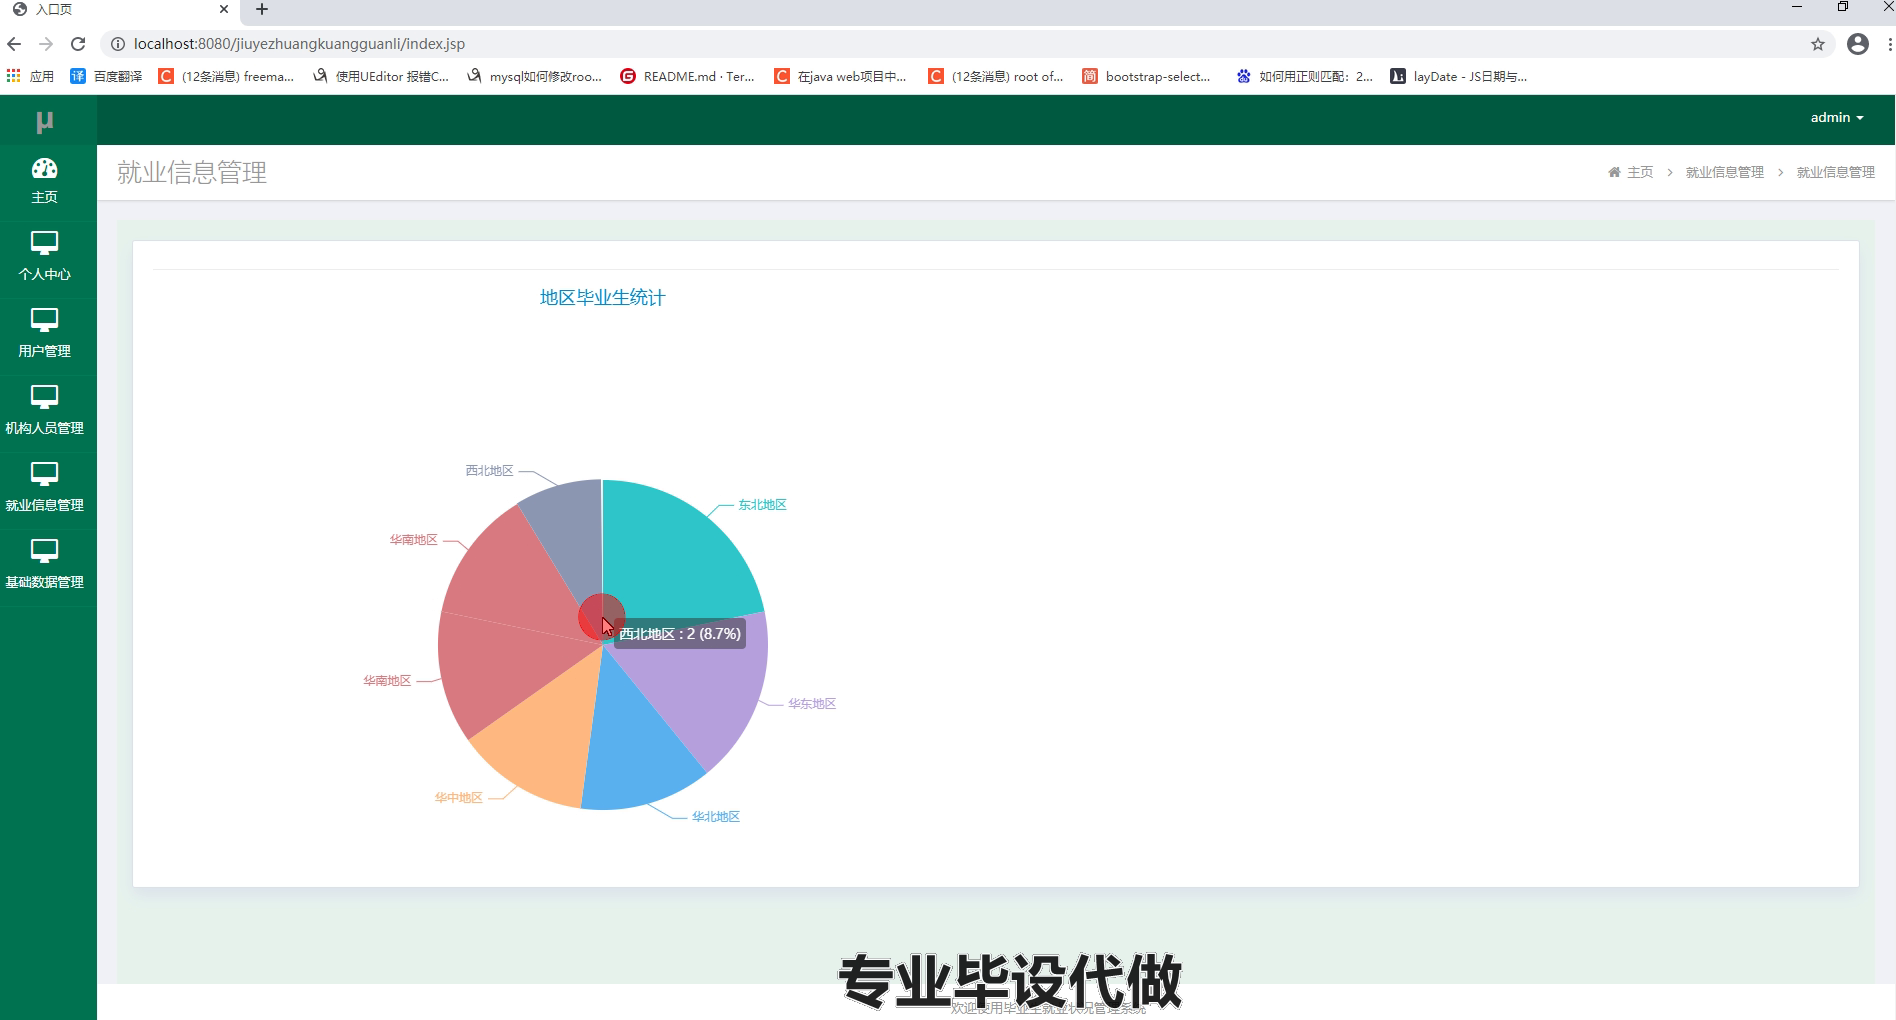Open the README.md · Ter... bookmark
Screen dimensions: 1896x1020
tap(688, 76)
